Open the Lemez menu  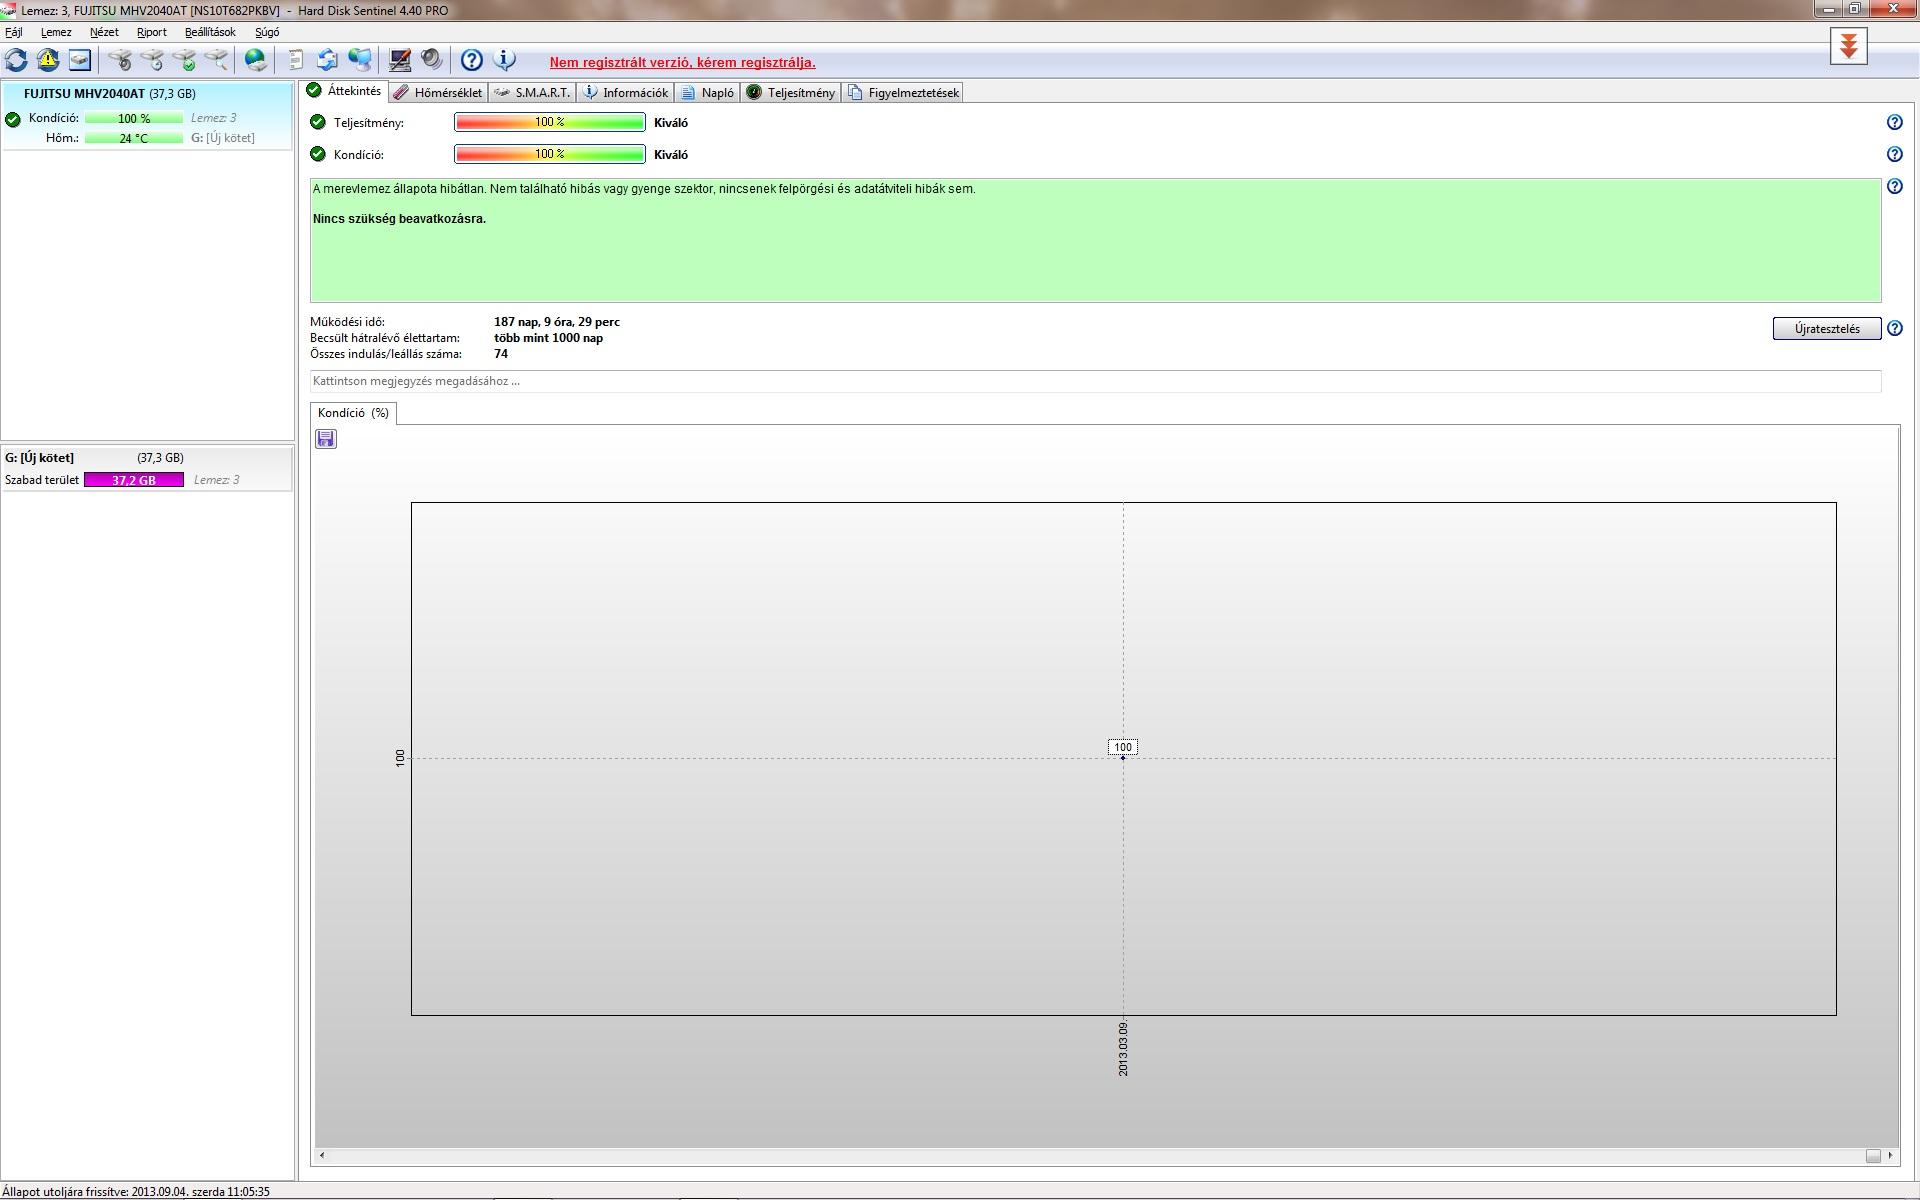click(56, 32)
